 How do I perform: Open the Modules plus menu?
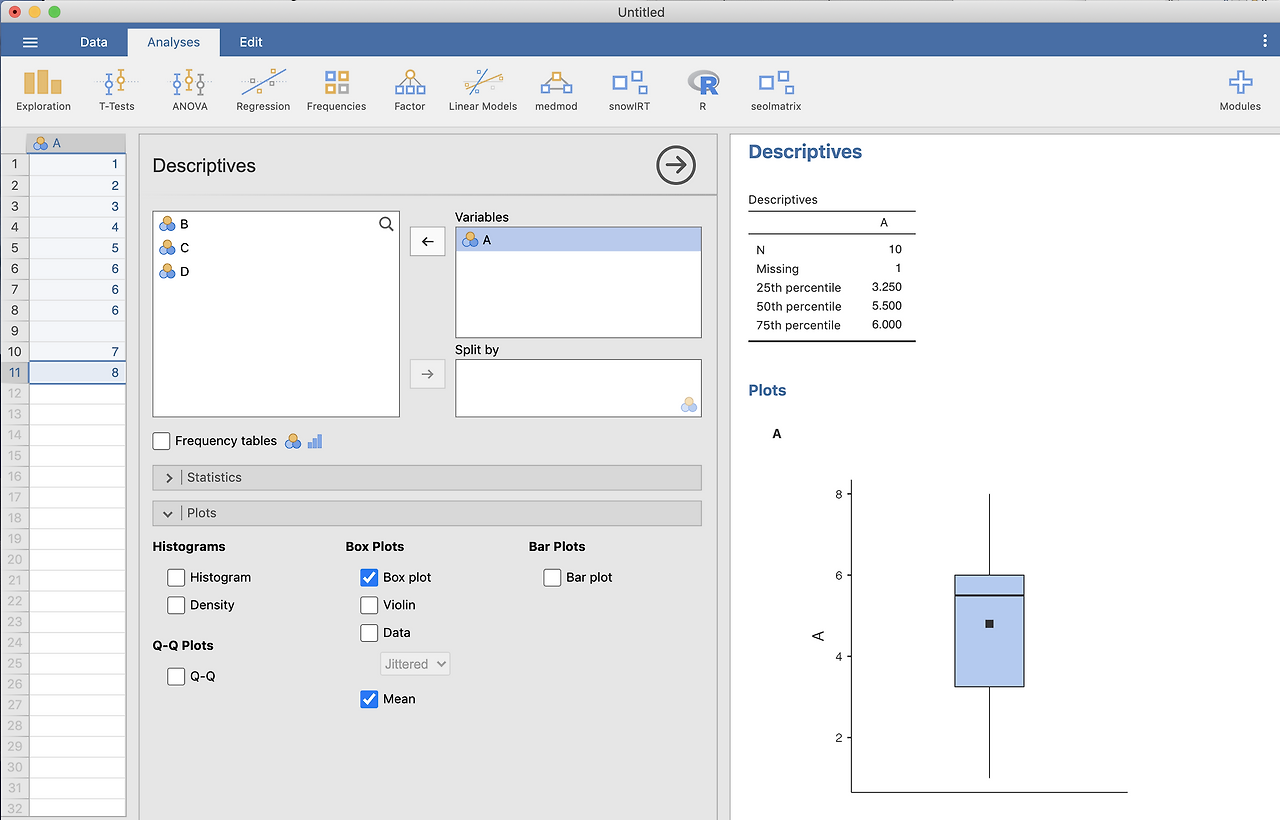tap(1240, 89)
